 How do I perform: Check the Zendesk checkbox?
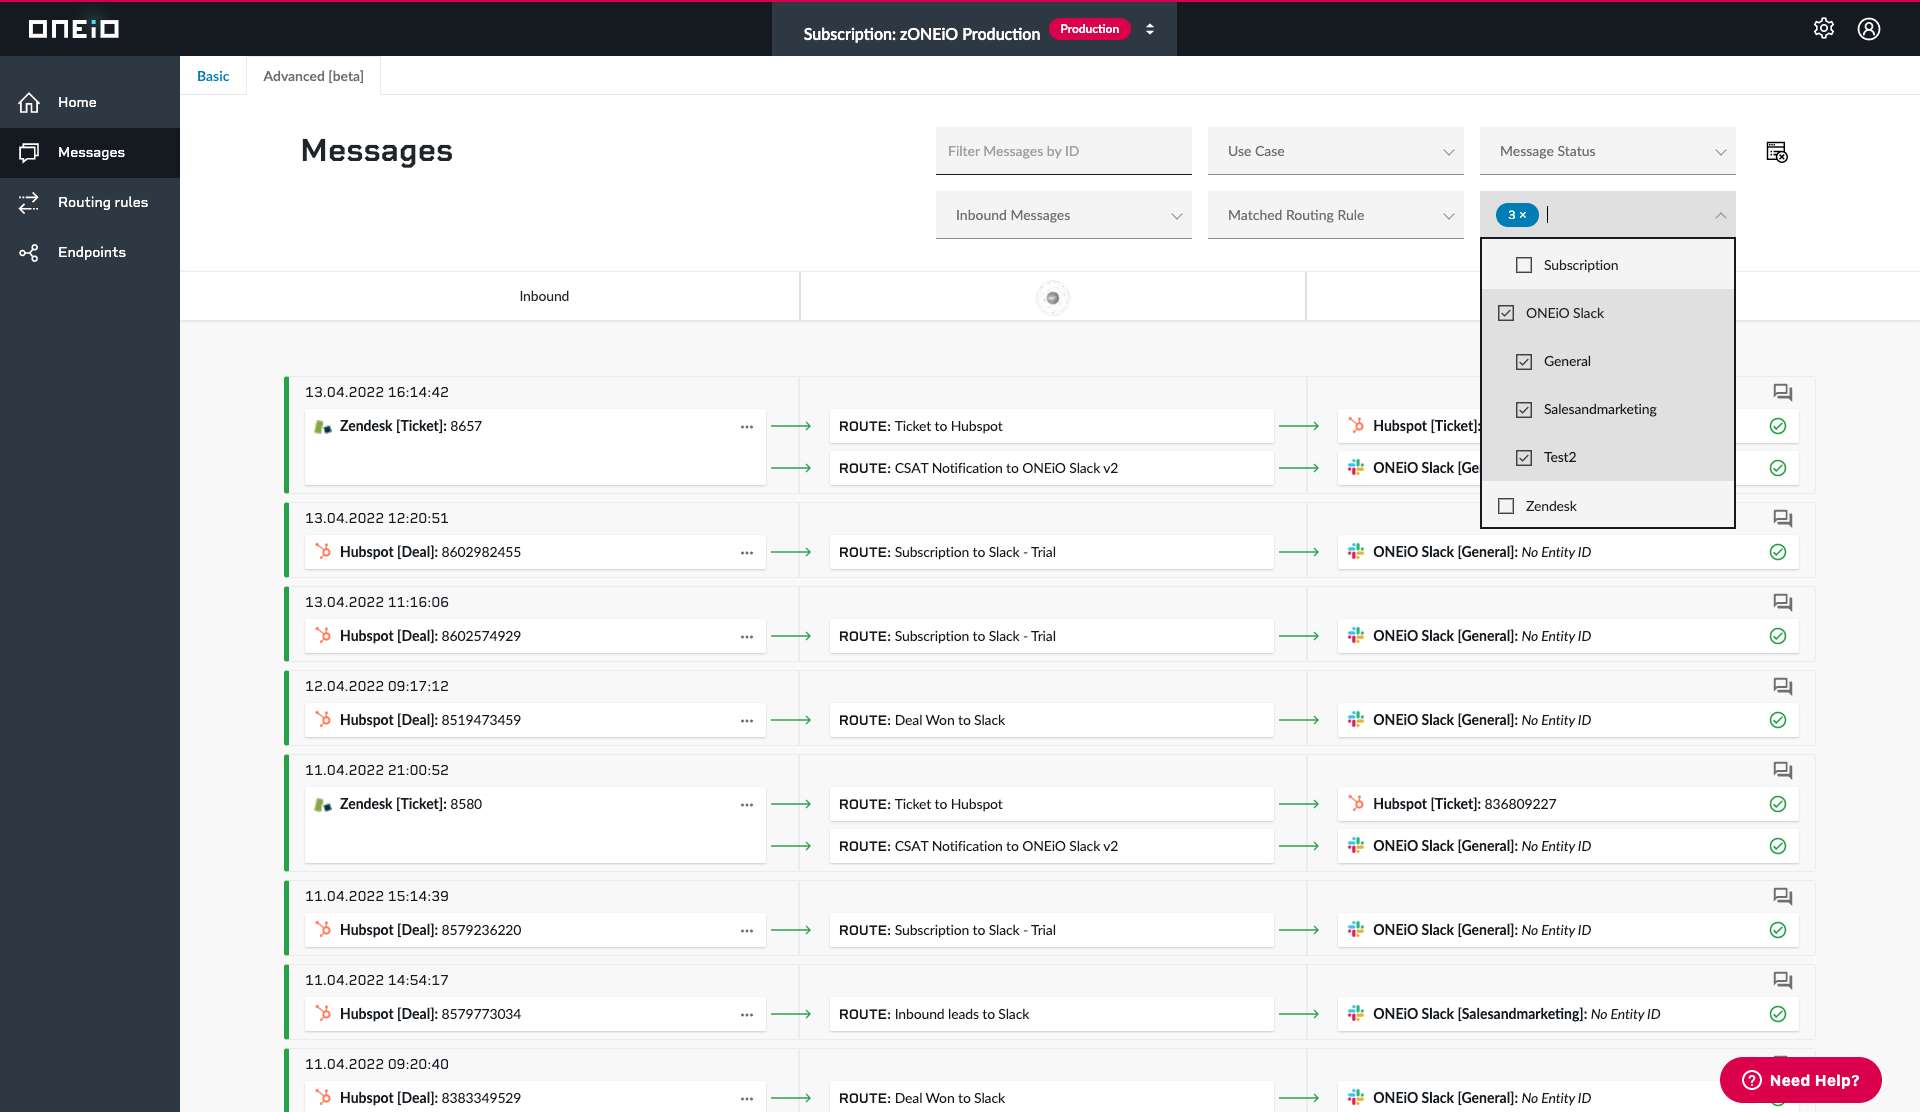coord(1506,506)
